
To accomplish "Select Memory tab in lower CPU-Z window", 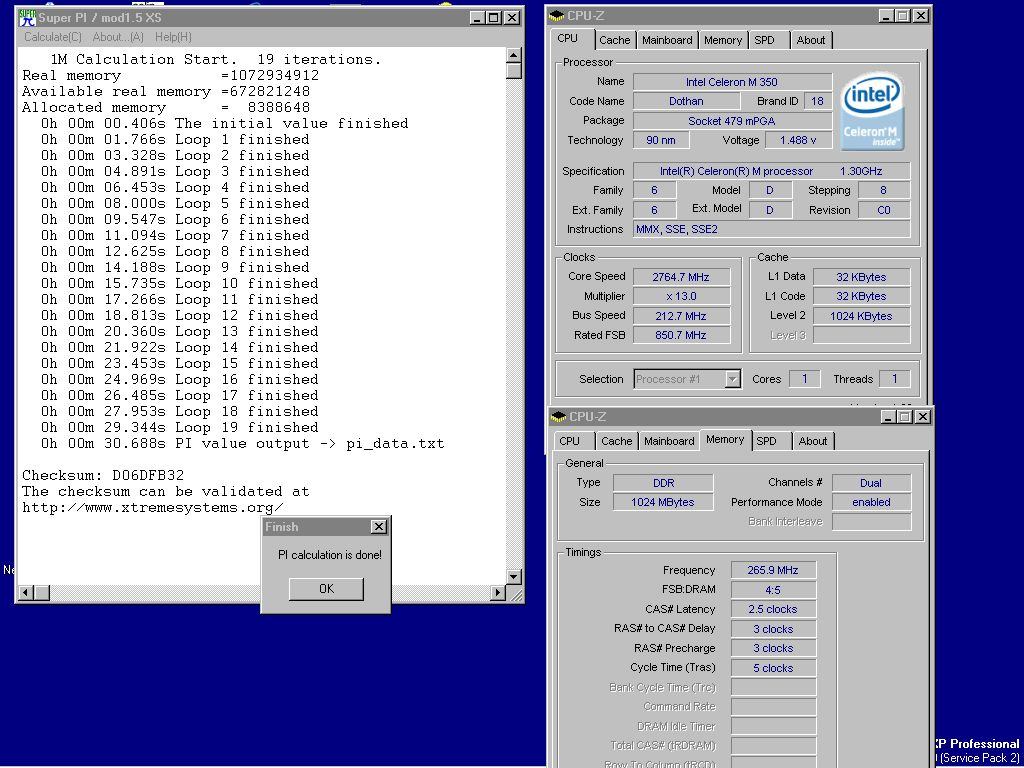I will (x=725, y=440).
